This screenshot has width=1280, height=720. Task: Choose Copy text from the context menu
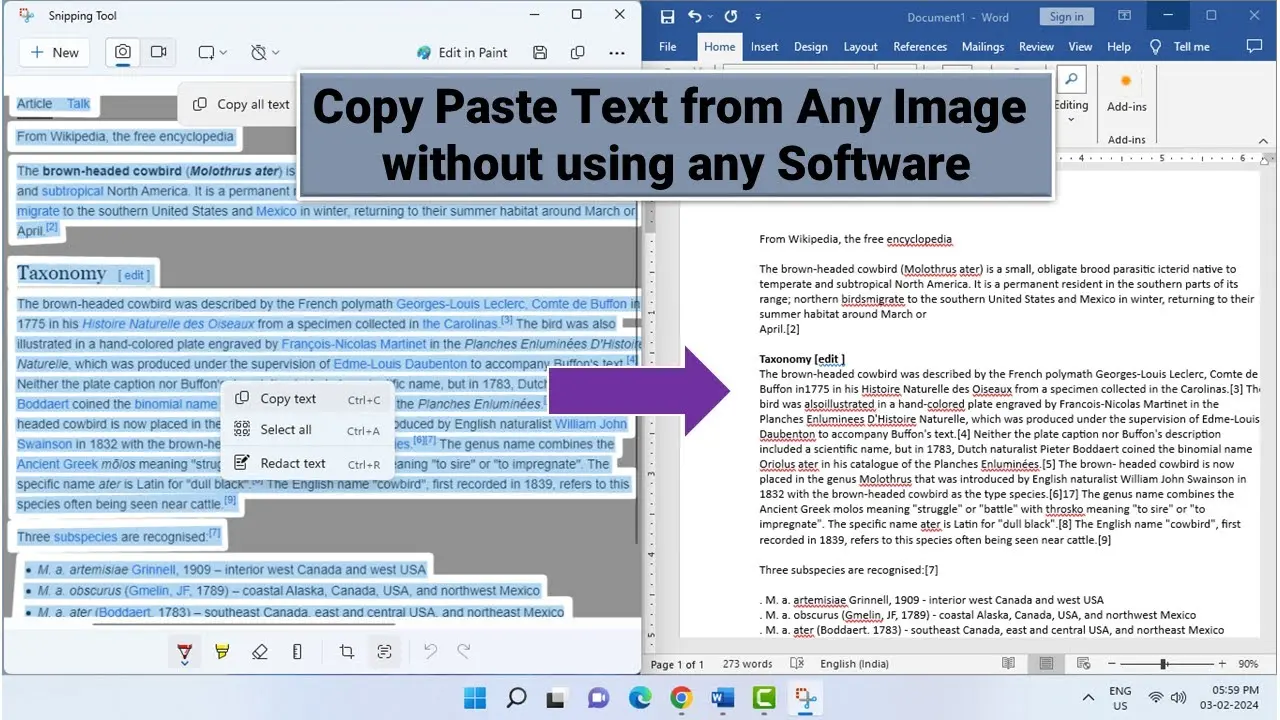click(x=307, y=399)
